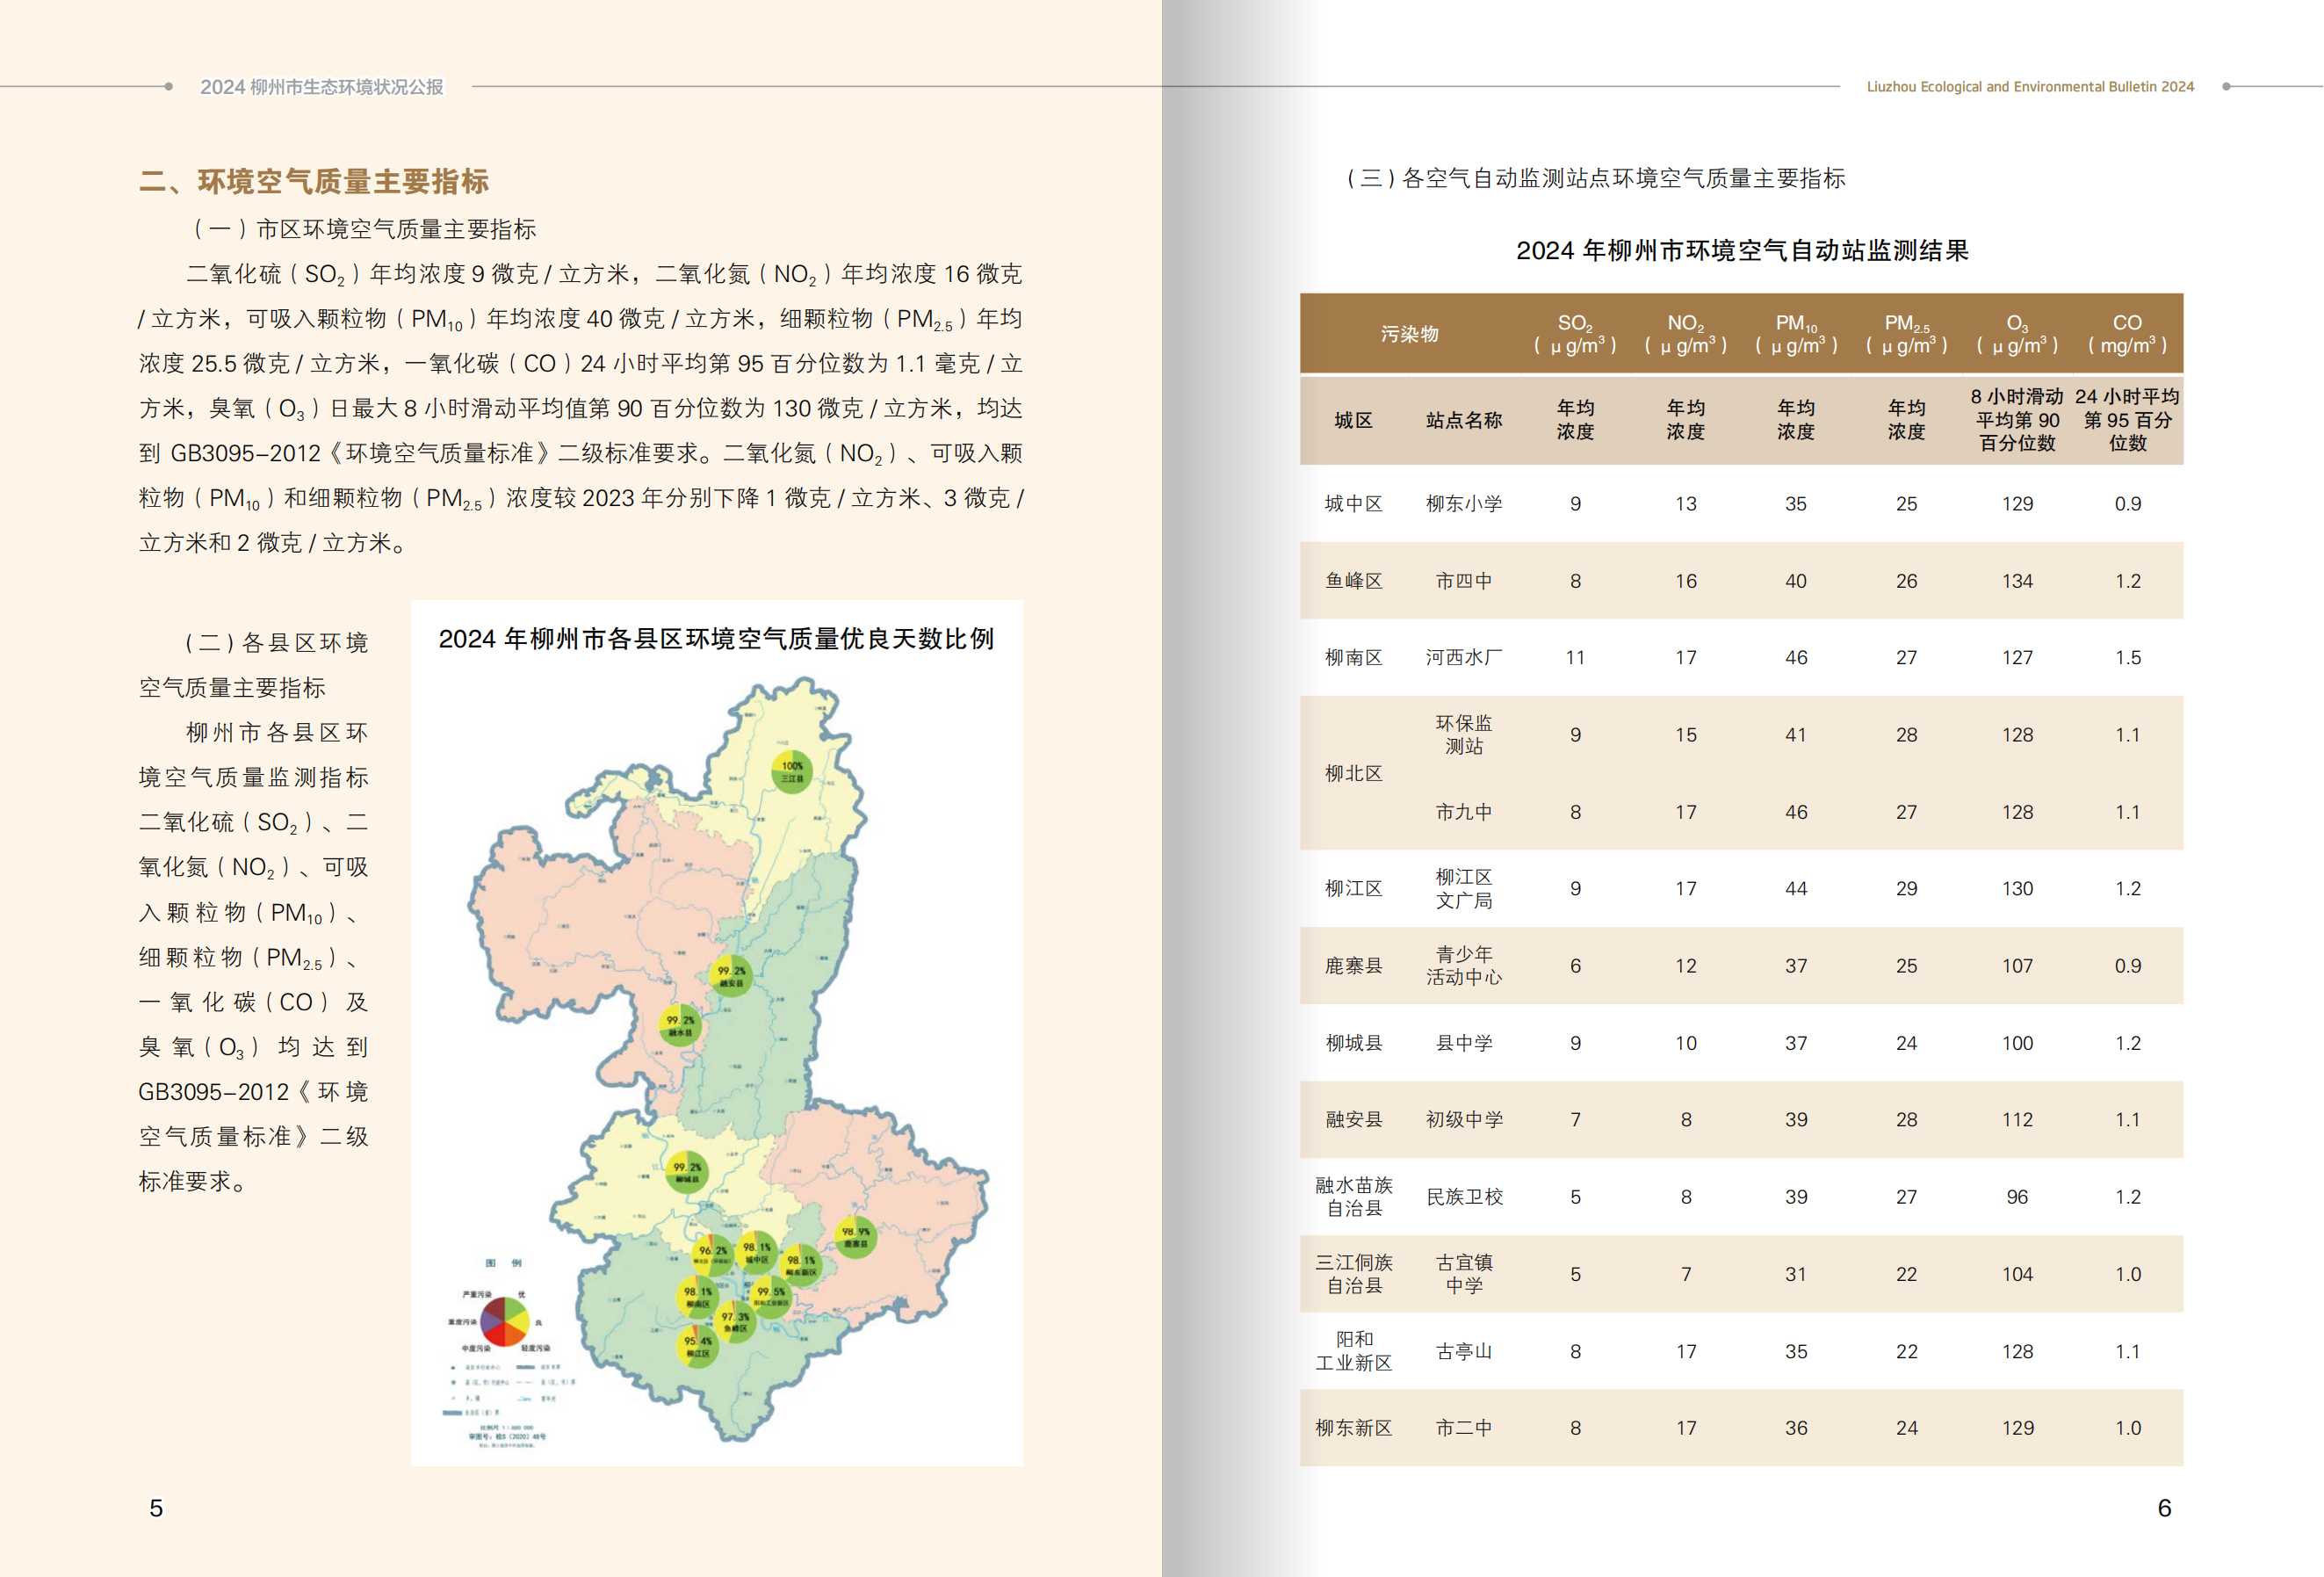Viewport: 2324px width, 1577px height.
Task: Click the SO₂ column header
Action: pos(1575,334)
